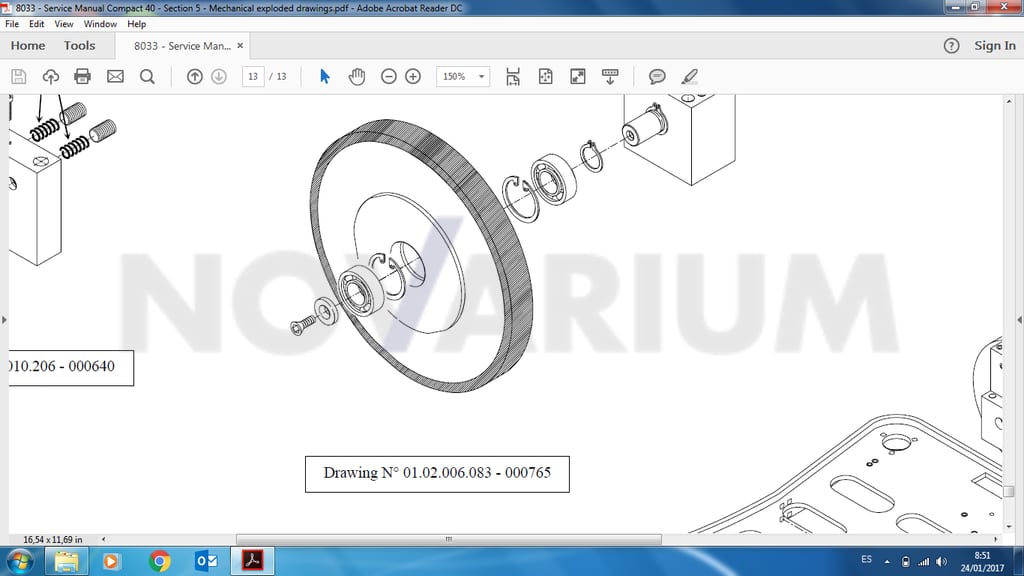Click the volume speaker tray icon
The width and height of the screenshot is (1024, 576).
tap(941, 562)
